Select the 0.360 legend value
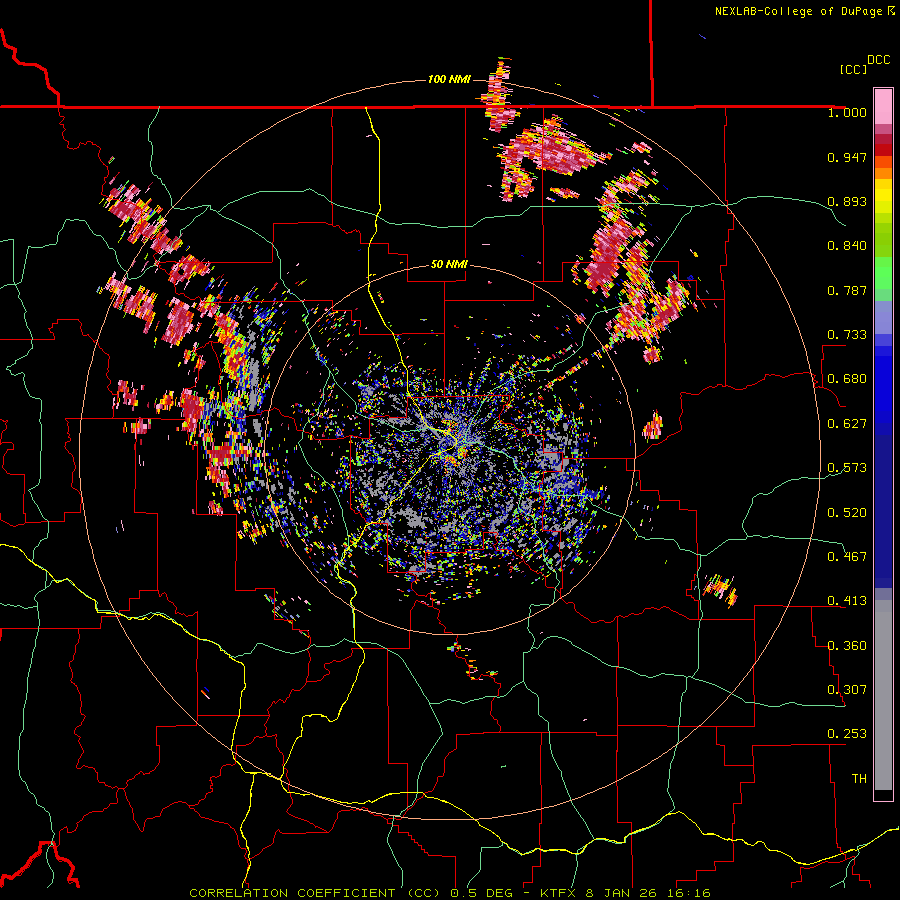This screenshot has height=900, width=900. (x=847, y=646)
